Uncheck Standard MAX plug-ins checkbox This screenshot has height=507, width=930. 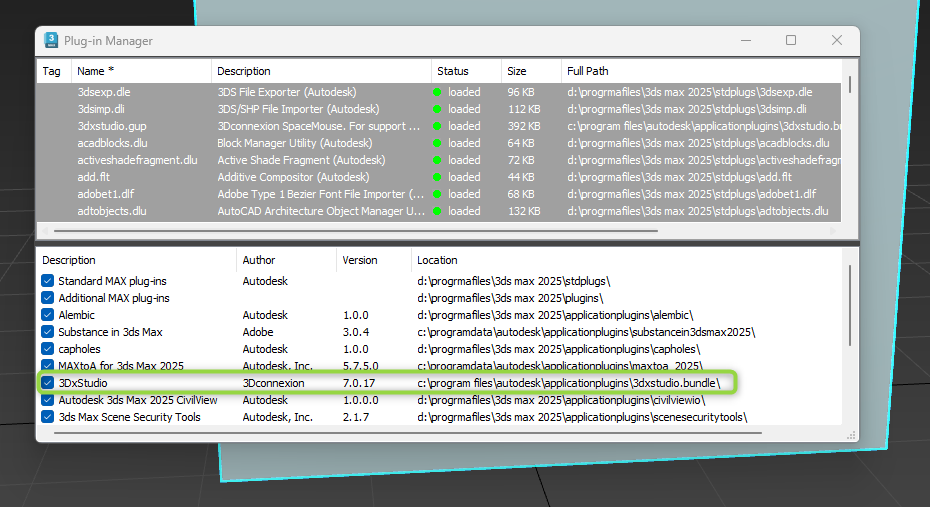(x=47, y=280)
